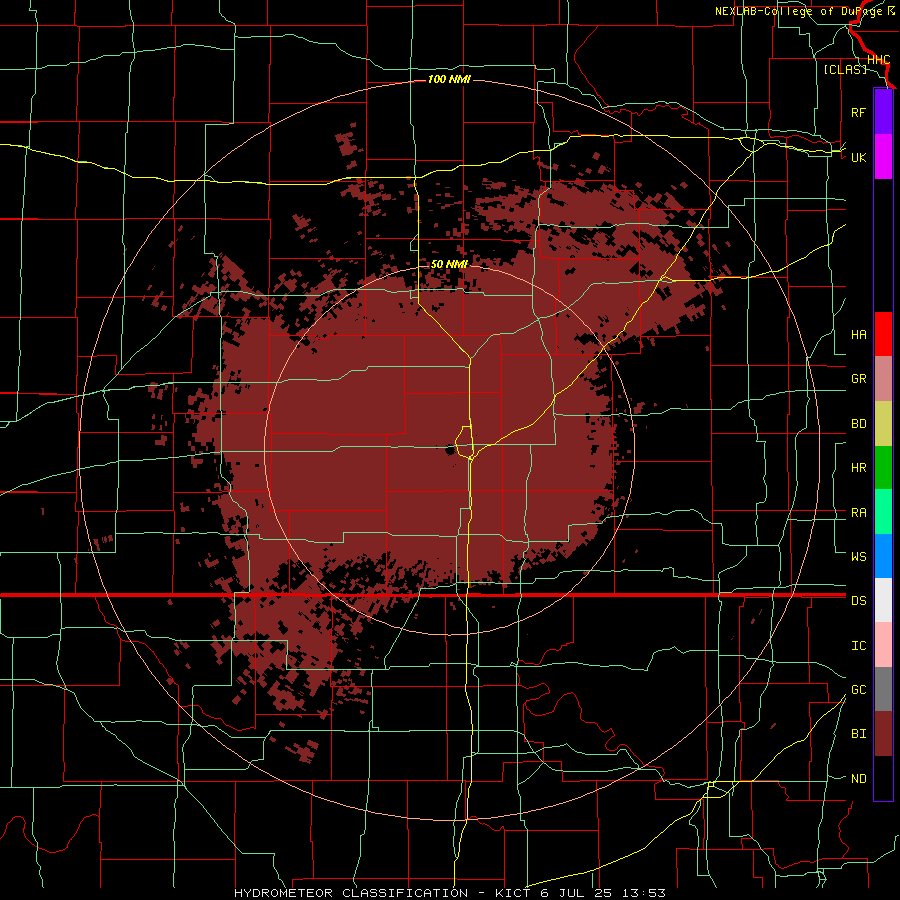The width and height of the screenshot is (900, 900).
Task: Click the RF legend label
Action: coord(858,112)
